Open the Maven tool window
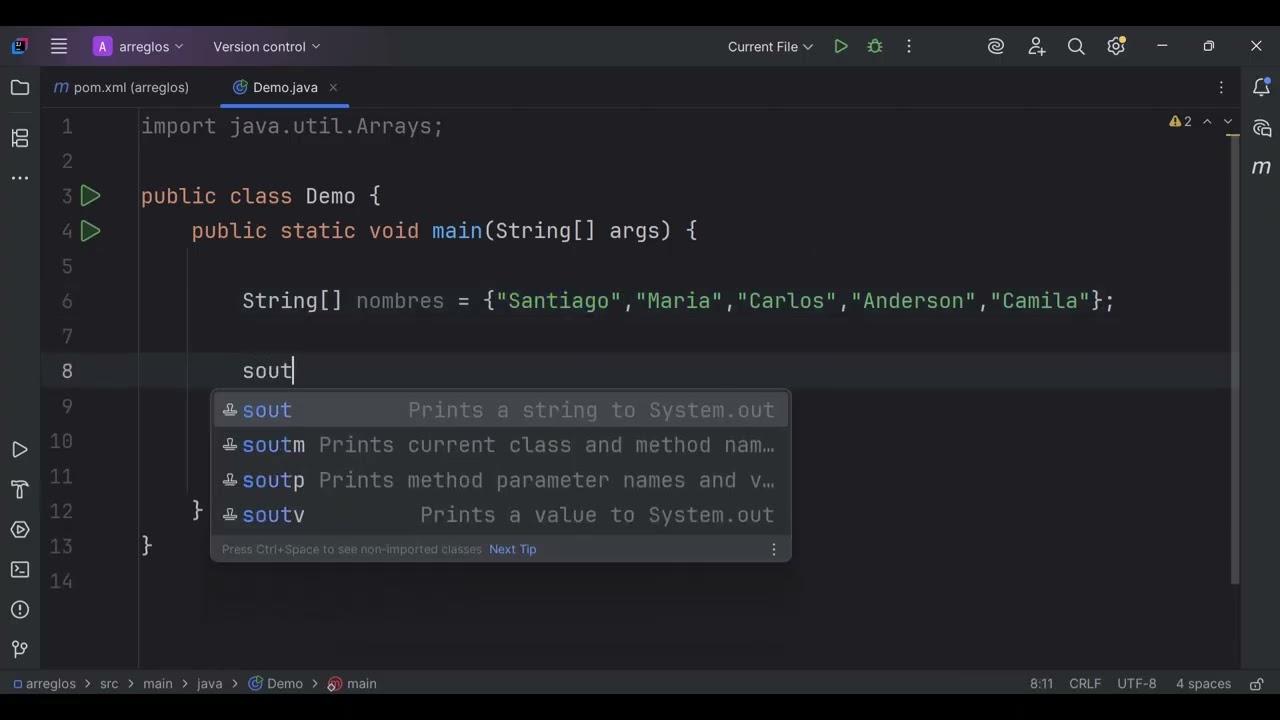Viewport: 1280px width, 720px height. 1261,167
